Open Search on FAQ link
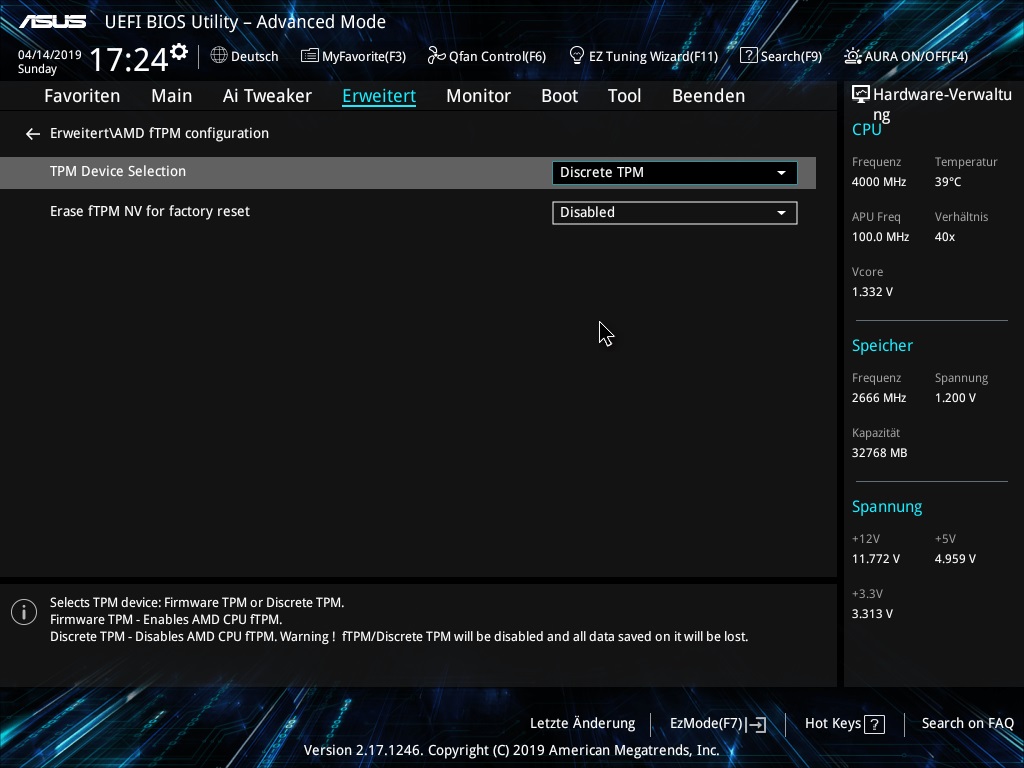The height and width of the screenshot is (768, 1024). [967, 723]
